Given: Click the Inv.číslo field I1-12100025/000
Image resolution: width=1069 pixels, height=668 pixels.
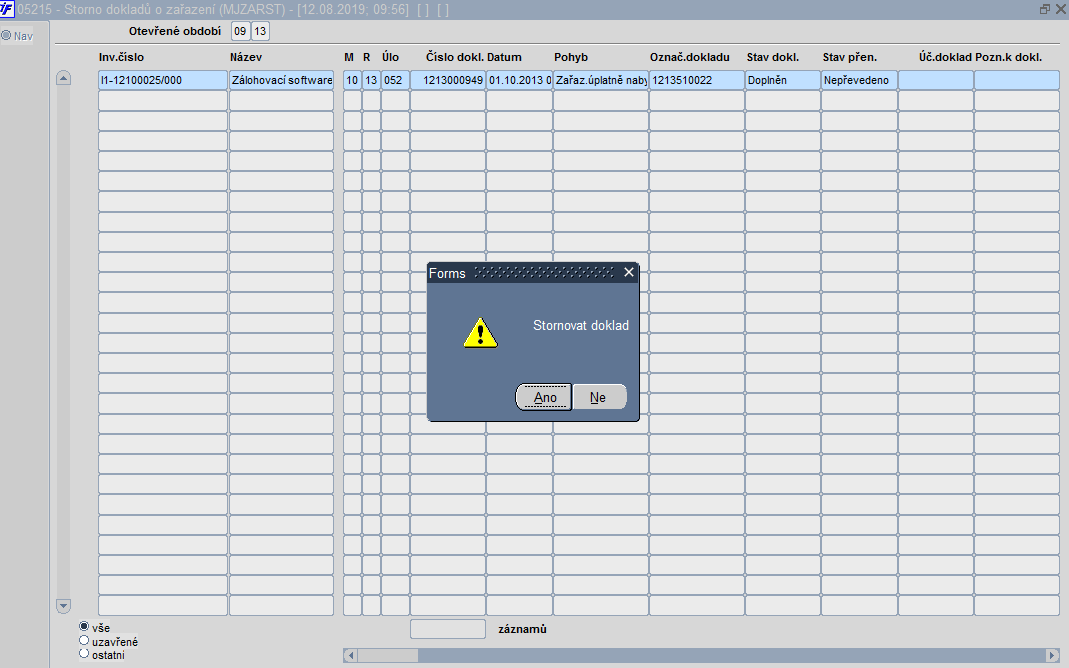Looking at the screenshot, I should 163,80.
